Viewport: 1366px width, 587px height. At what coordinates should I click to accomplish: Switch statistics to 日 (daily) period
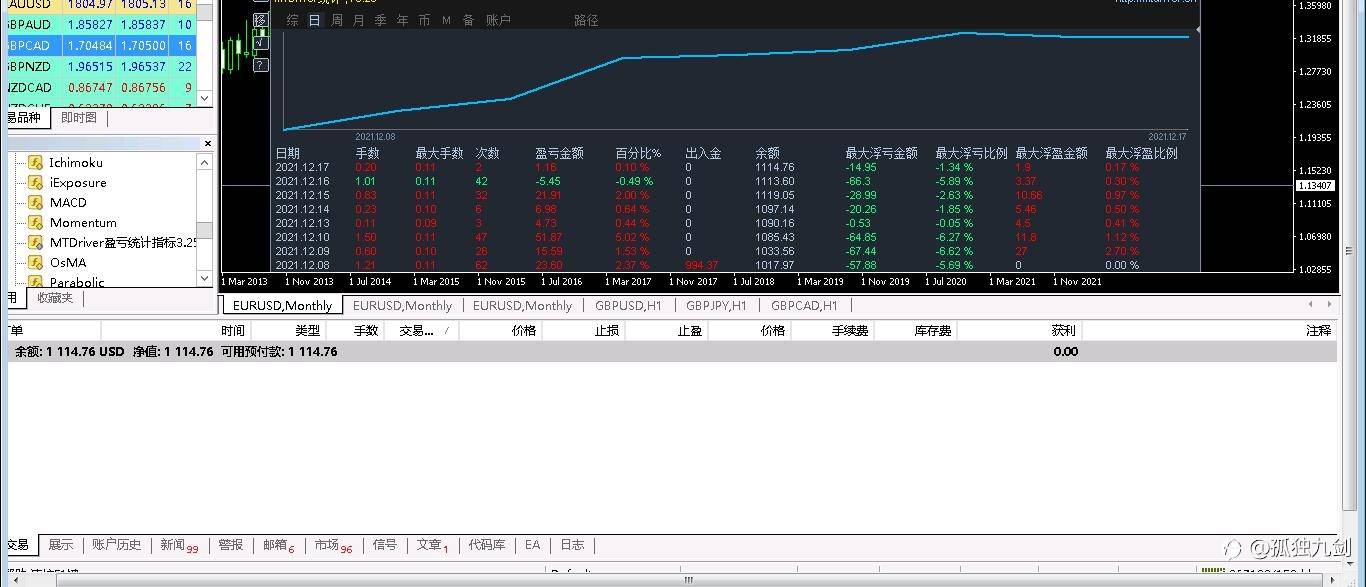315,20
